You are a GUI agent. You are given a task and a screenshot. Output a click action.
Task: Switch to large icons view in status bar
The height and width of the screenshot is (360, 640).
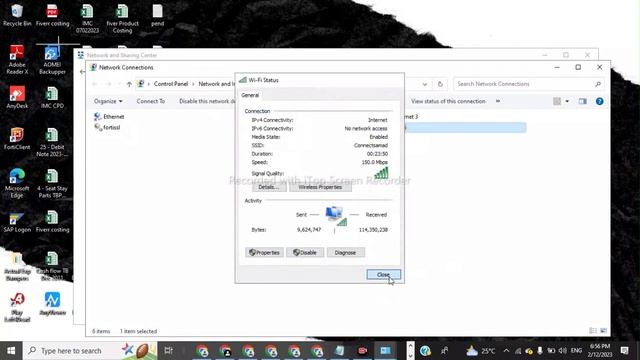point(604,331)
